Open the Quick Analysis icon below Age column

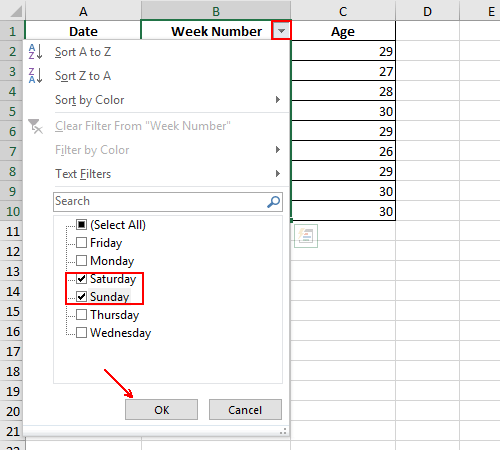click(306, 236)
